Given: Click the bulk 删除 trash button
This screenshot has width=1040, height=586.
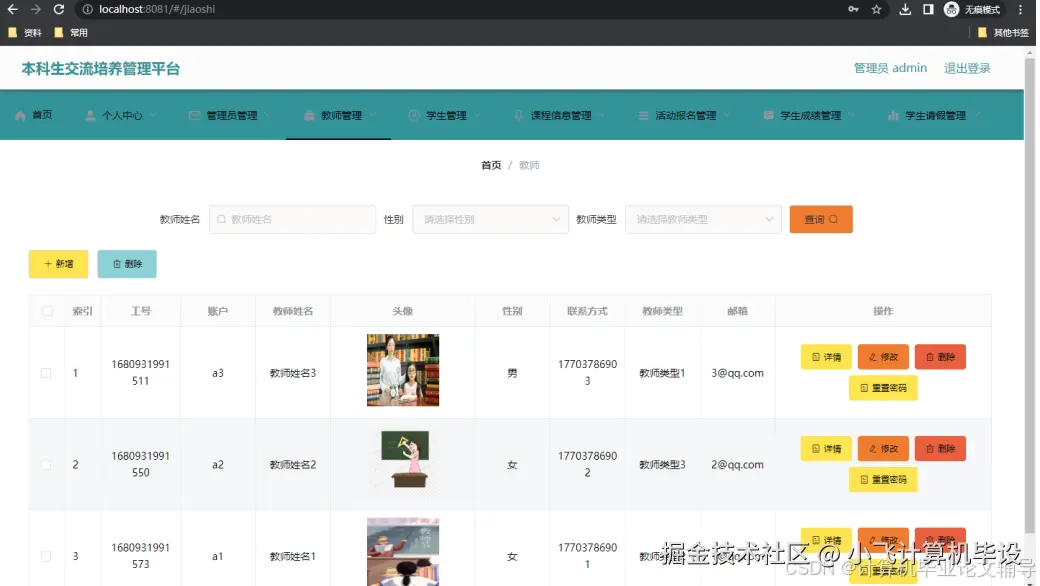Looking at the screenshot, I should pos(127,263).
